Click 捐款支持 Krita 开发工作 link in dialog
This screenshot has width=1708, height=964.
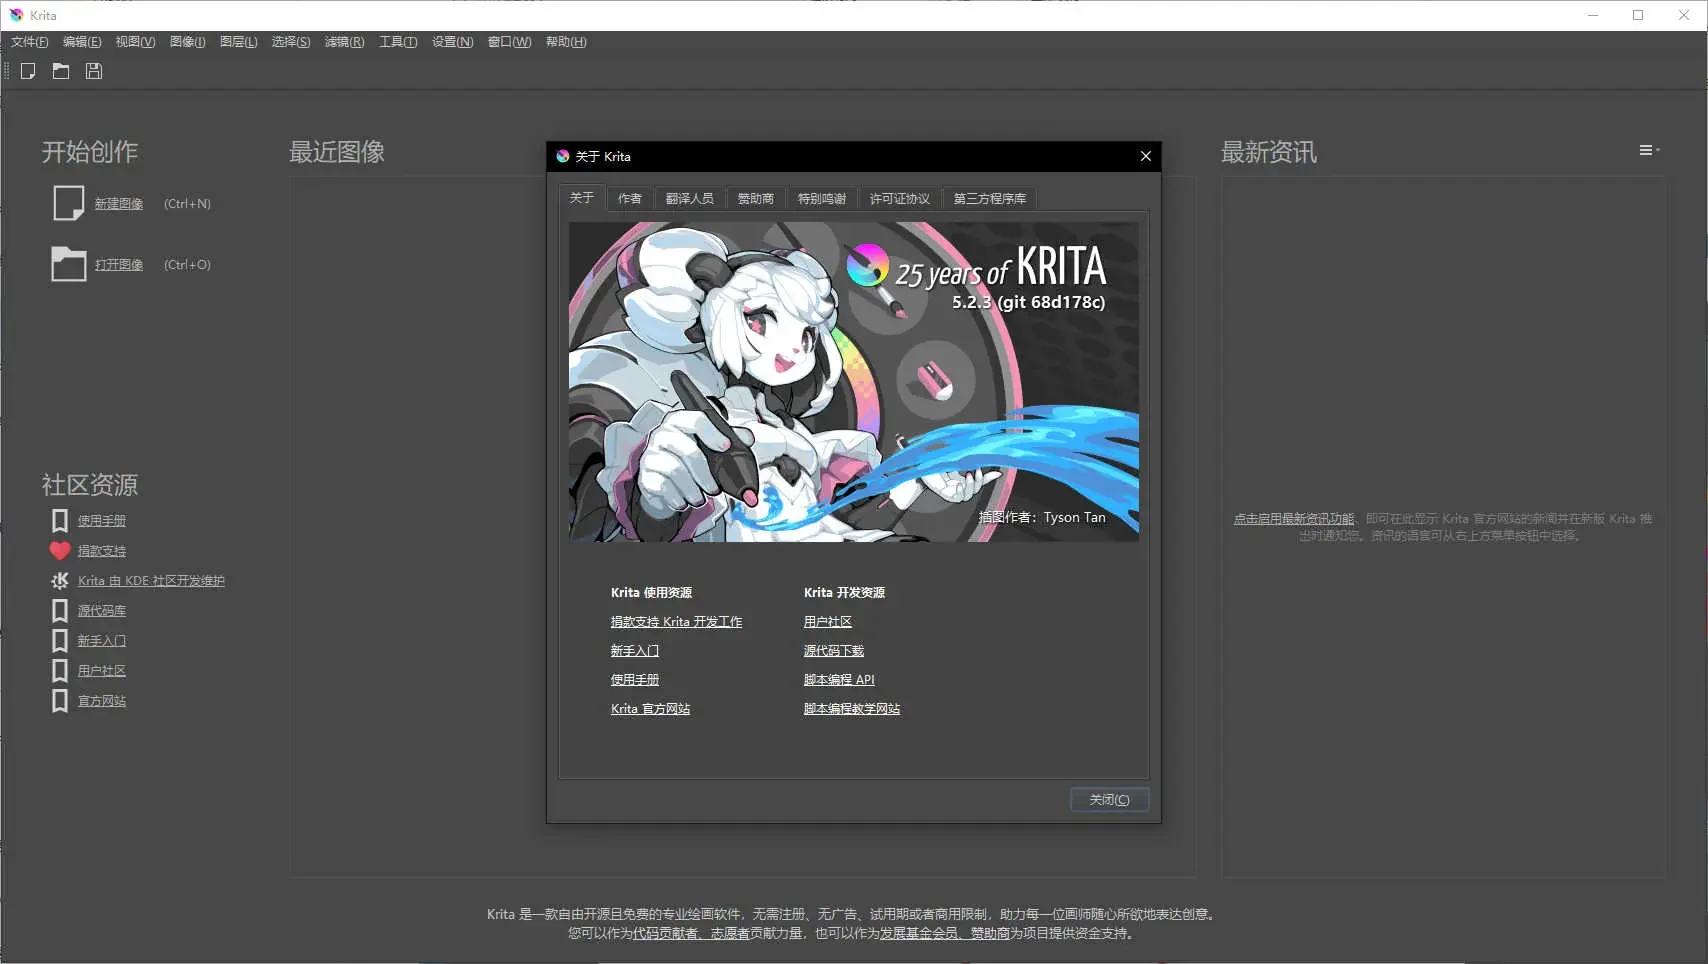click(676, 622)
